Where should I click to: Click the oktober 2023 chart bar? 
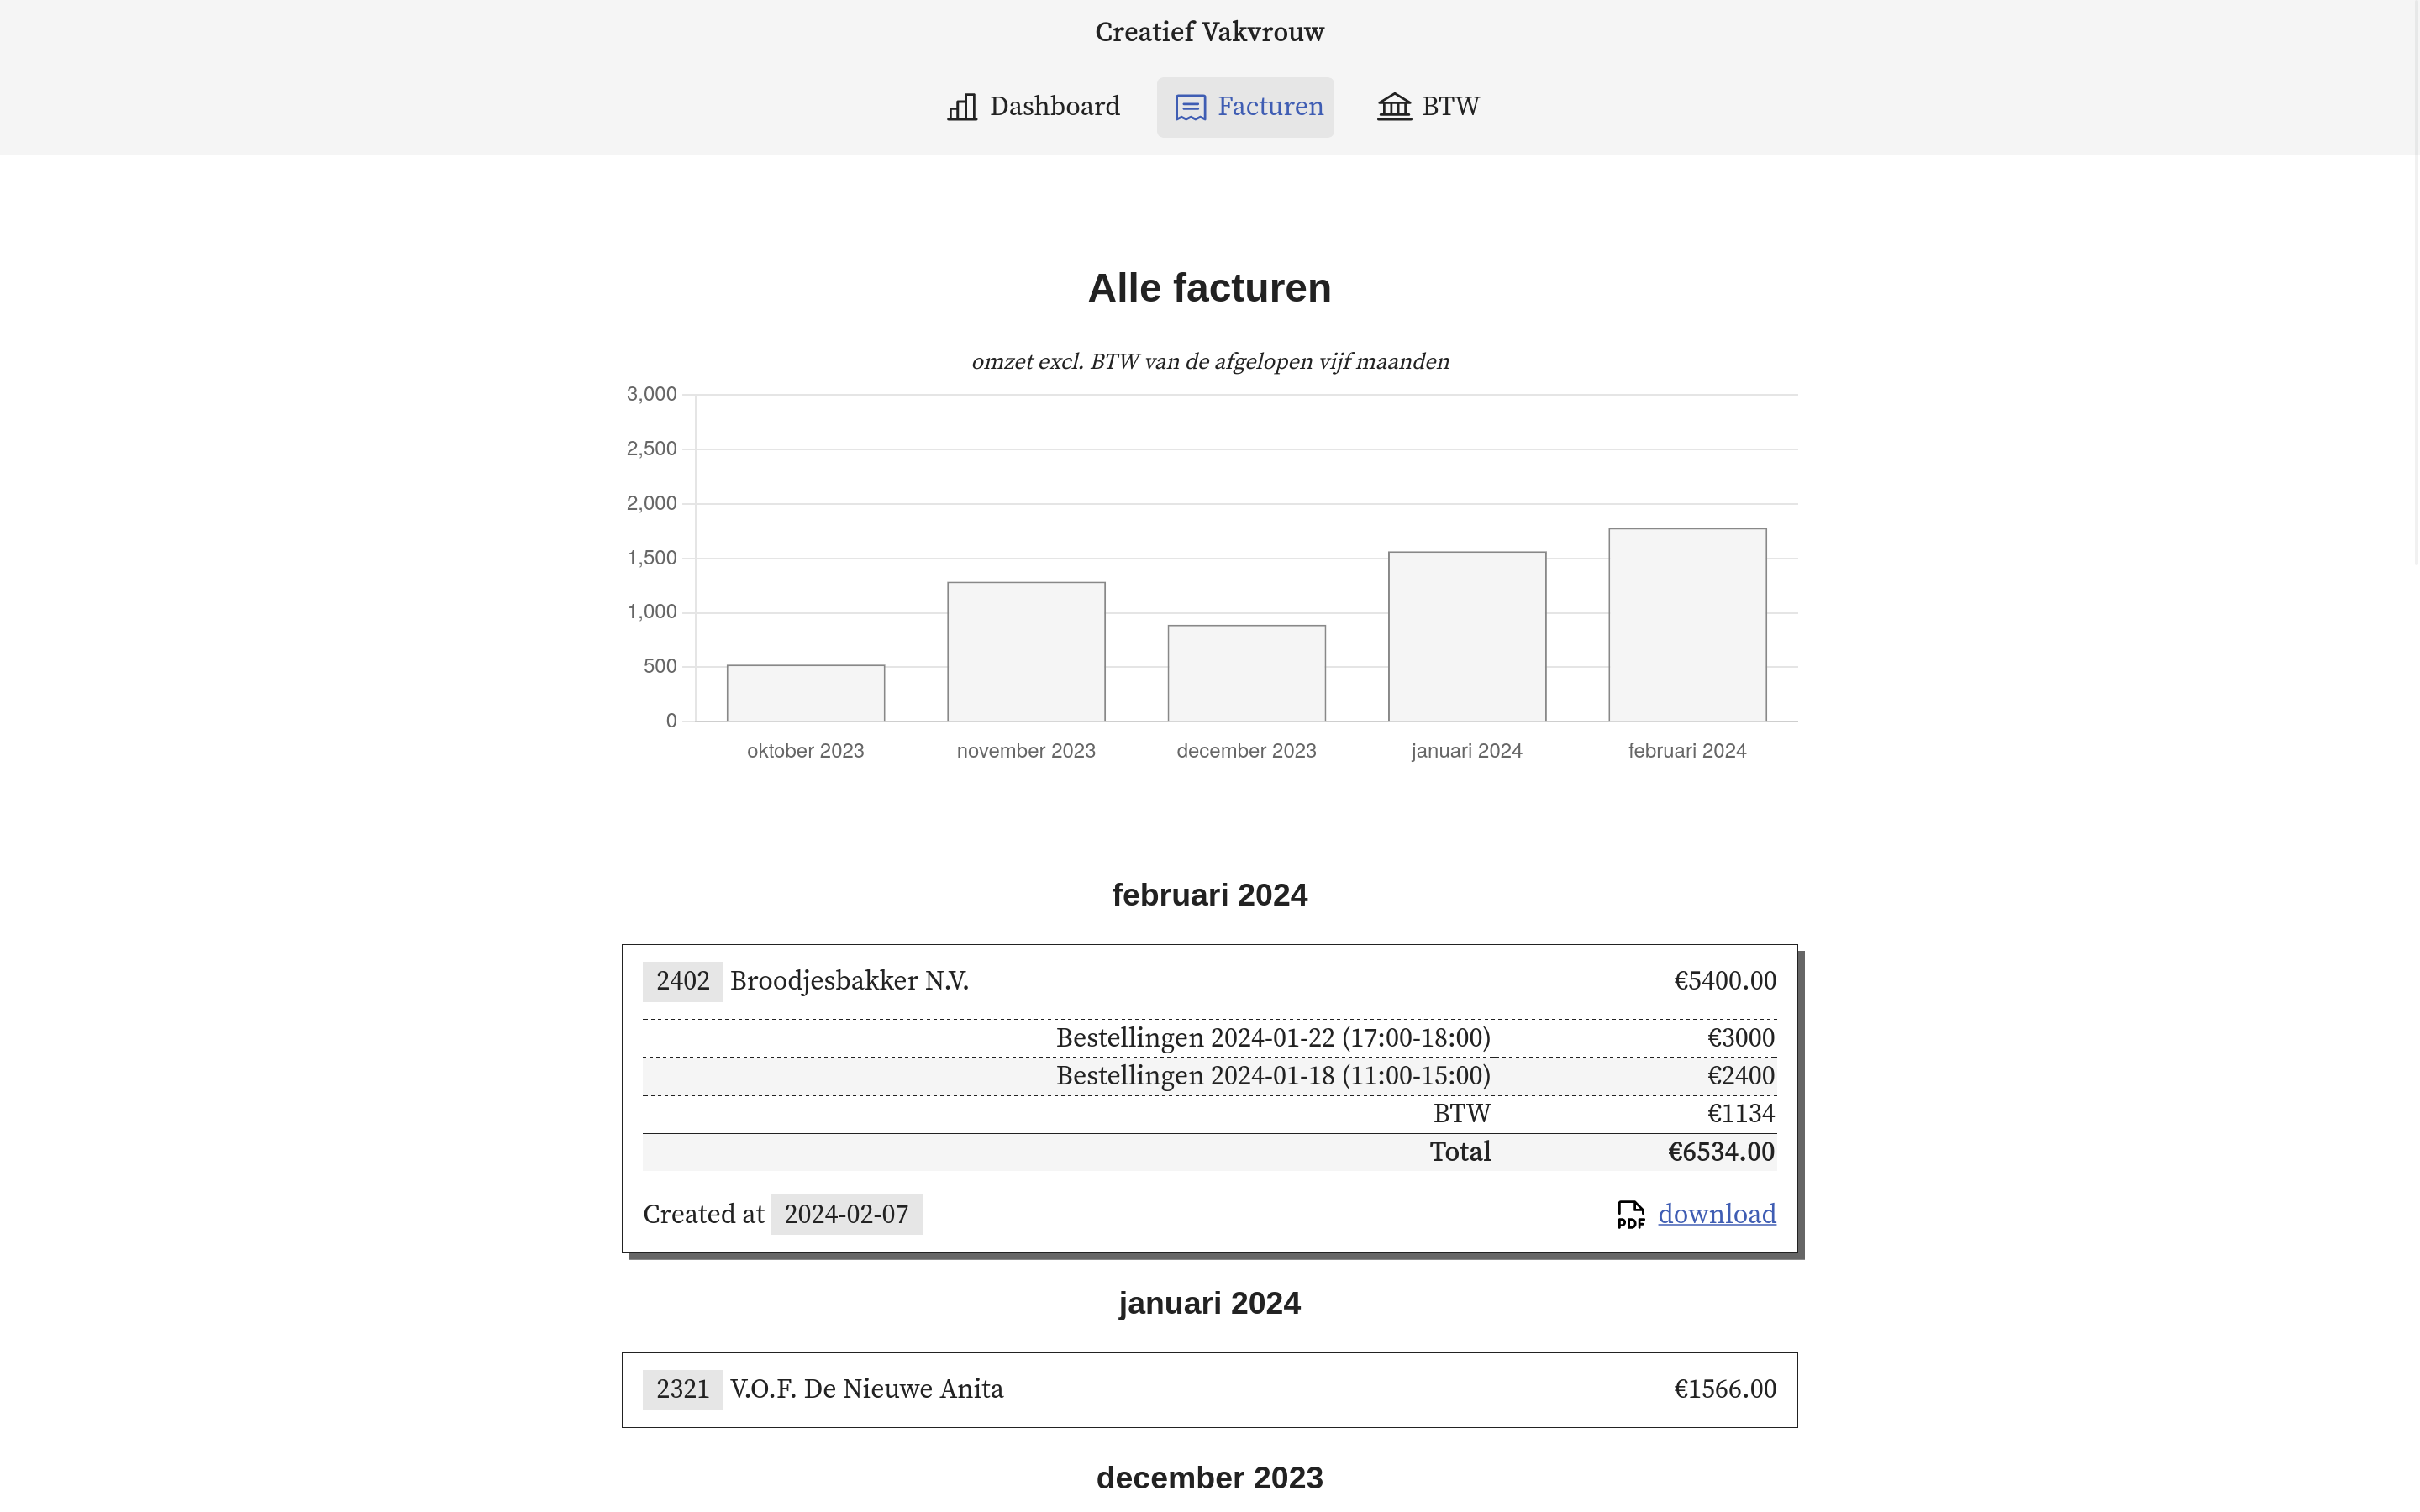[x=805, y=693]
